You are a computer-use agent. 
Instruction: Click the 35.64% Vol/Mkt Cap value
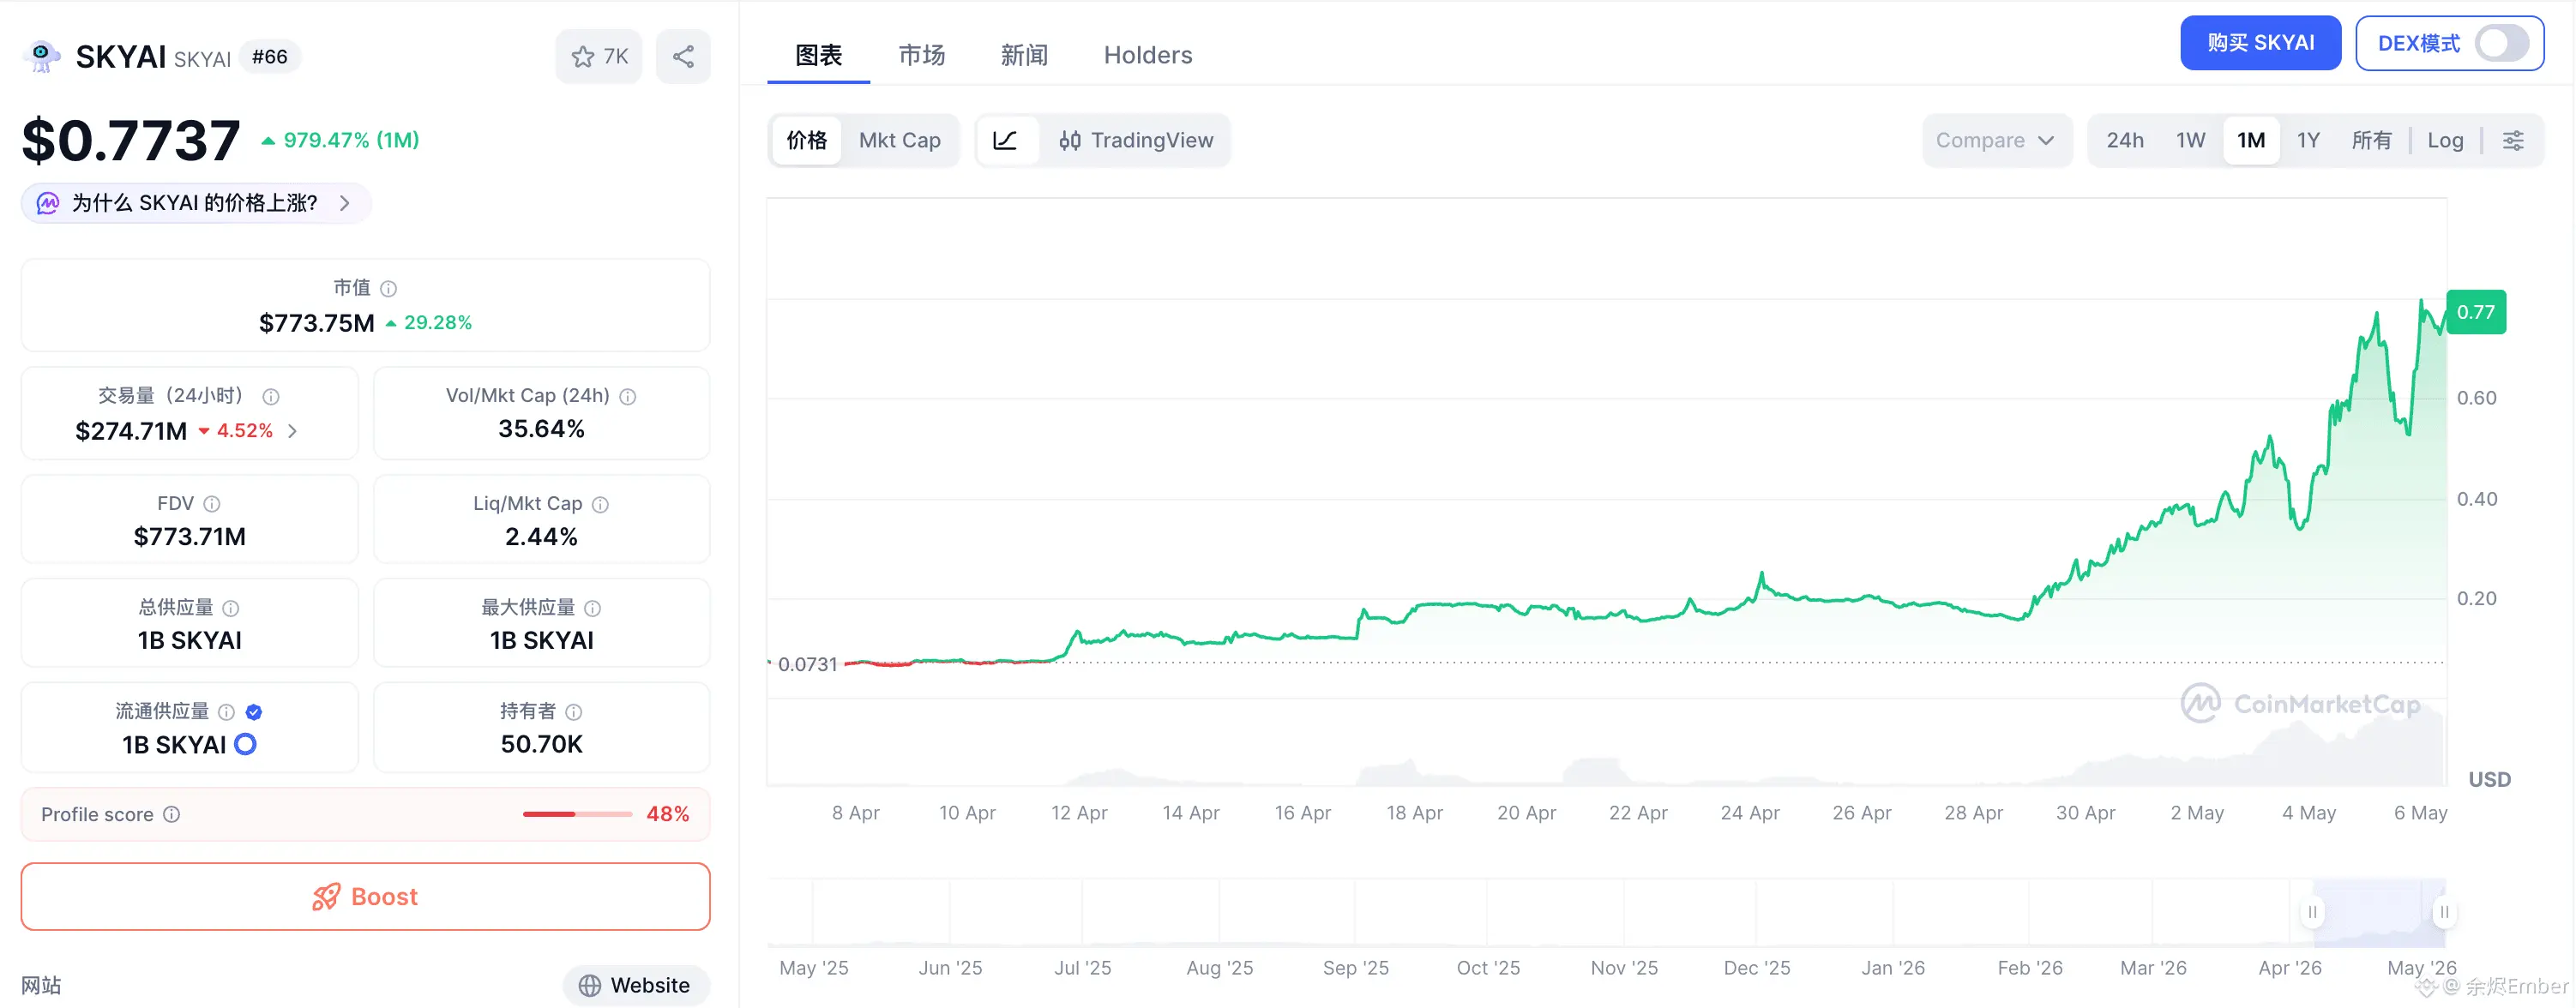541,429
